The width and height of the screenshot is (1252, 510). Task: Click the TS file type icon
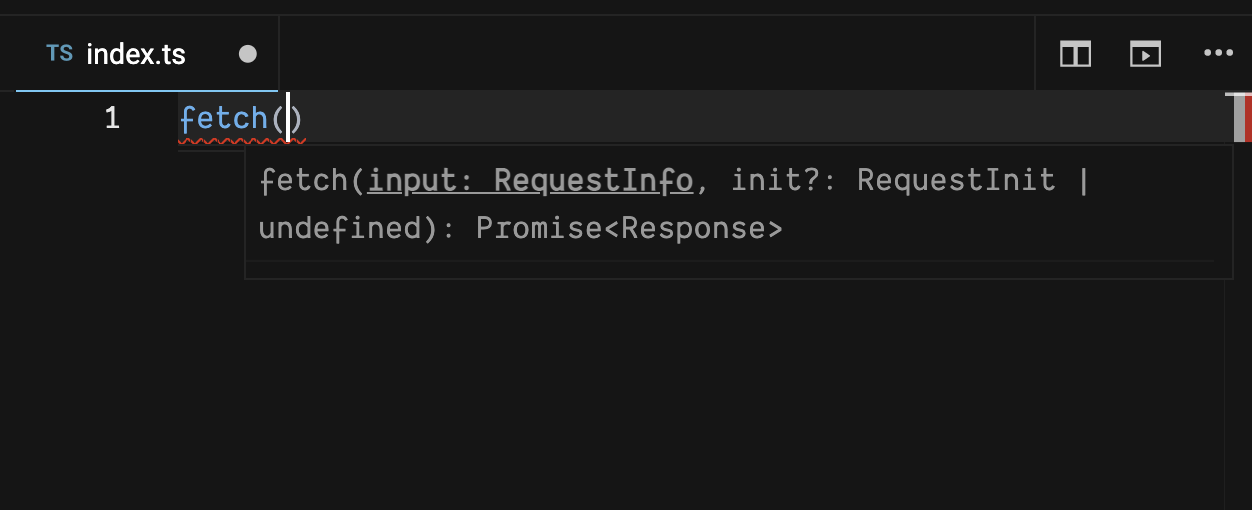click(59, 53)
